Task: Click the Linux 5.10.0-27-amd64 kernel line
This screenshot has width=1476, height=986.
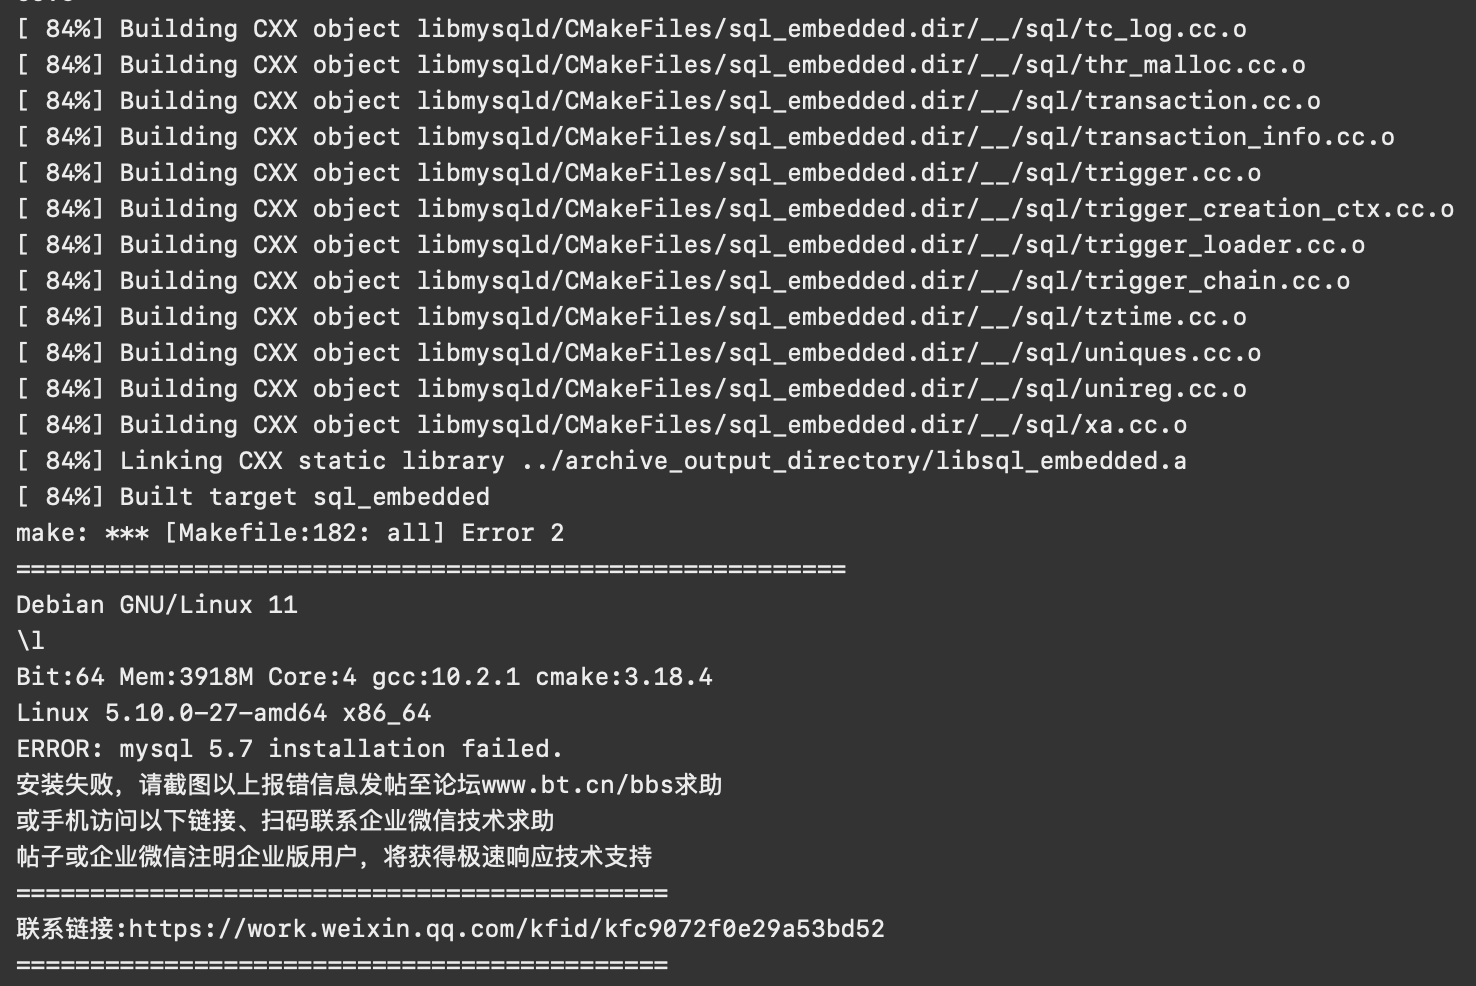Action: [x=223, y=713]
